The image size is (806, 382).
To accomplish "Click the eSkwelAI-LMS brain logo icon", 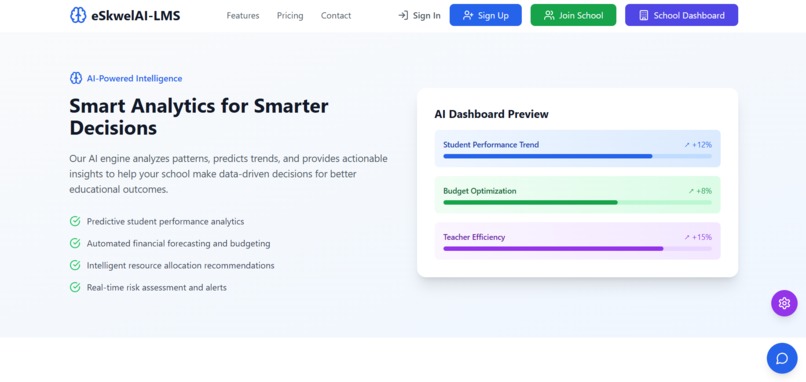I will 78,15.
